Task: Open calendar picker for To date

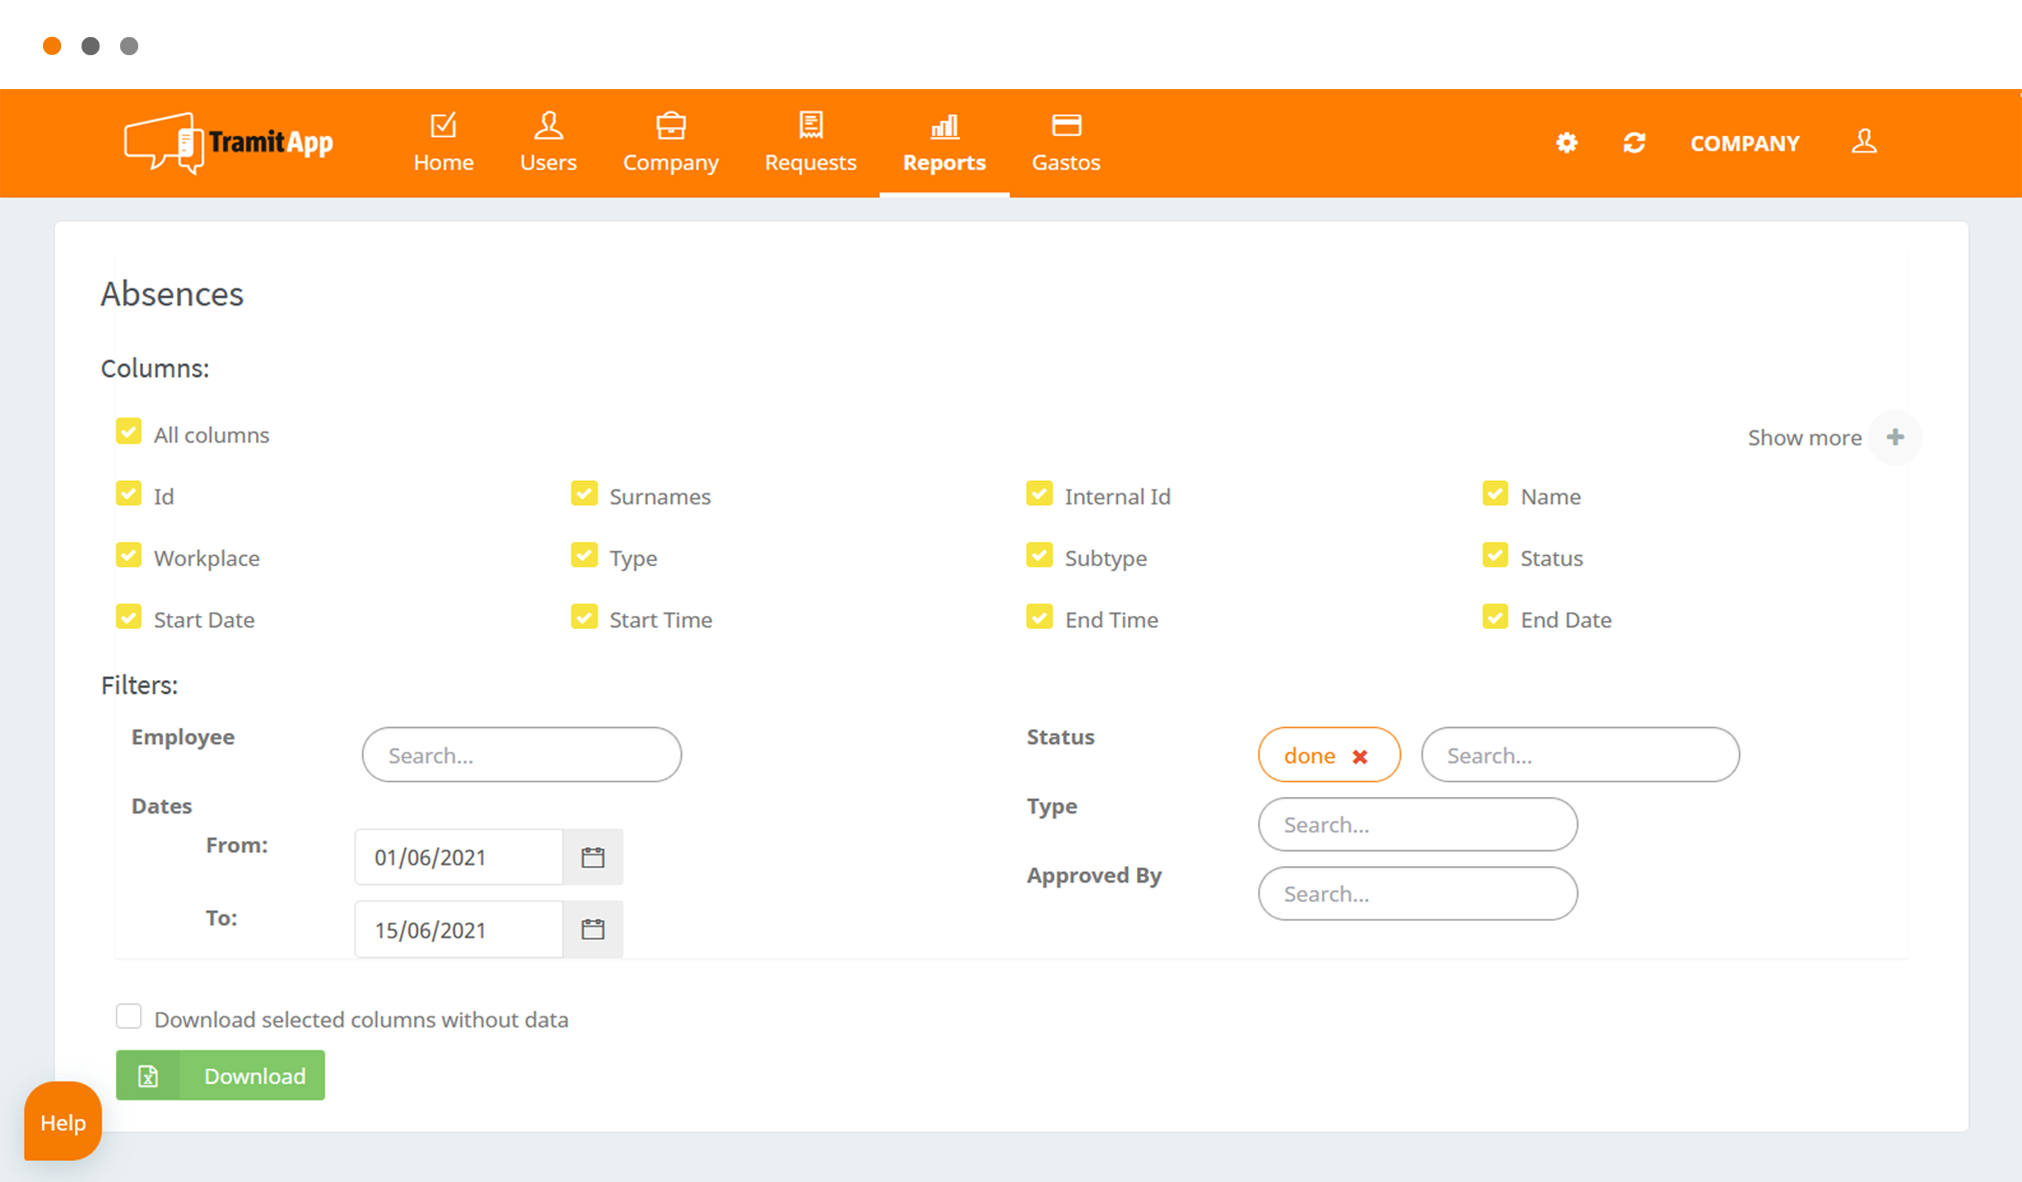Action: (593, 929)
